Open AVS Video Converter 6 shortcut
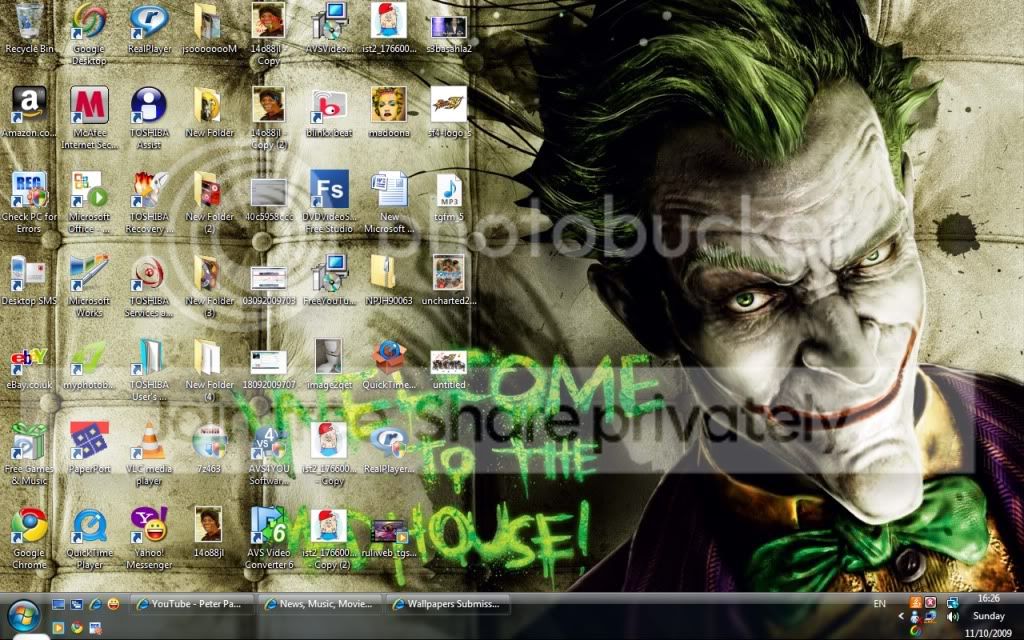1024x640 pixels. click(269, 539)
